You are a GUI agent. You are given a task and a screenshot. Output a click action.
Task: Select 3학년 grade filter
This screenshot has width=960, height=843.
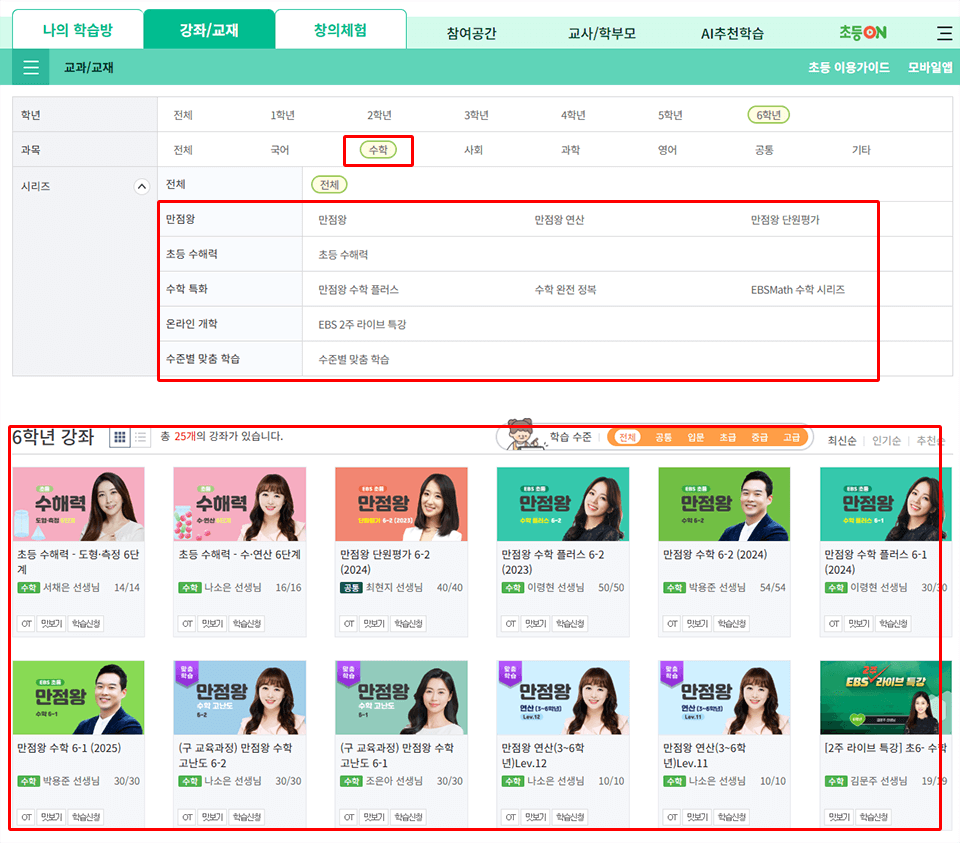[x=476, y=115]
